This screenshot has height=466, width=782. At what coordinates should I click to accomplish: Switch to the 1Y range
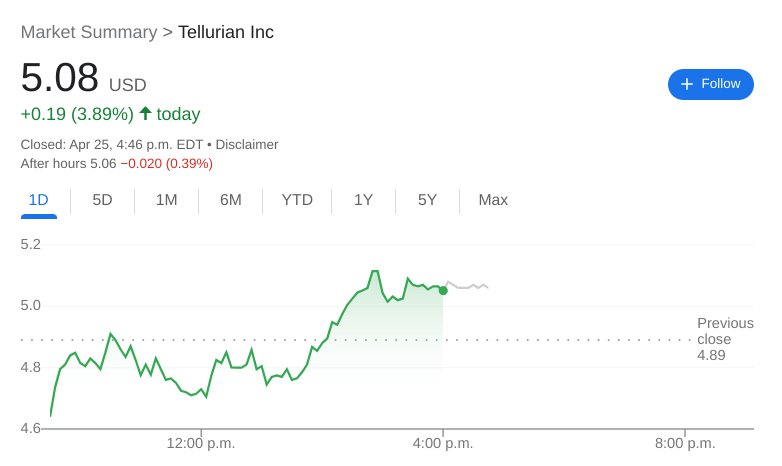click(363, 200)
